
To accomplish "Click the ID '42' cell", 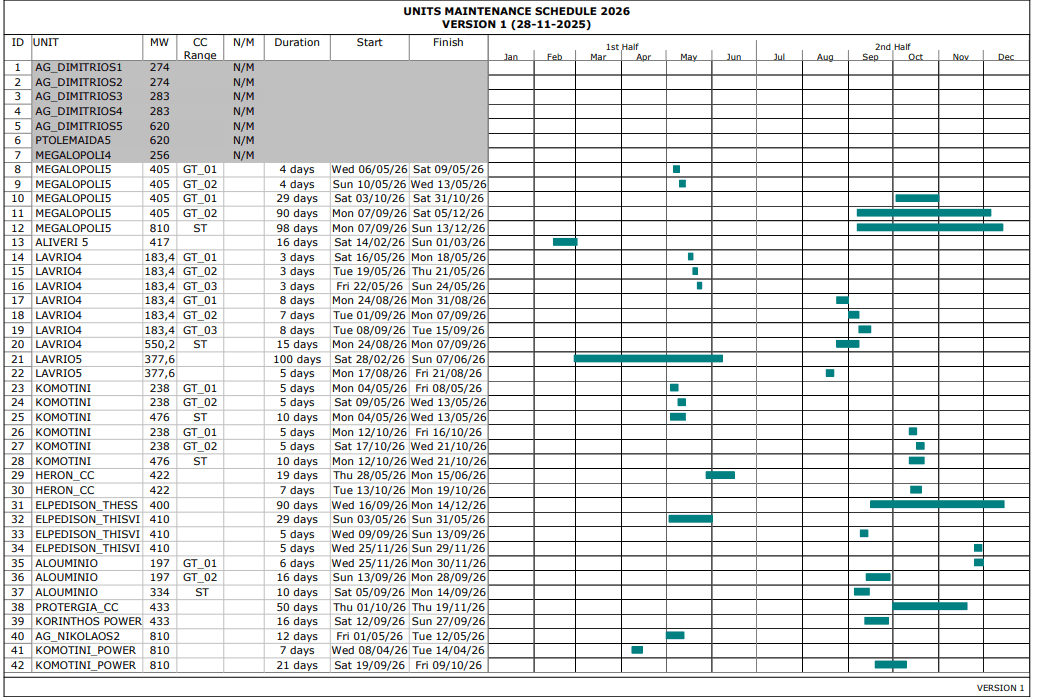I will point(18,665).
